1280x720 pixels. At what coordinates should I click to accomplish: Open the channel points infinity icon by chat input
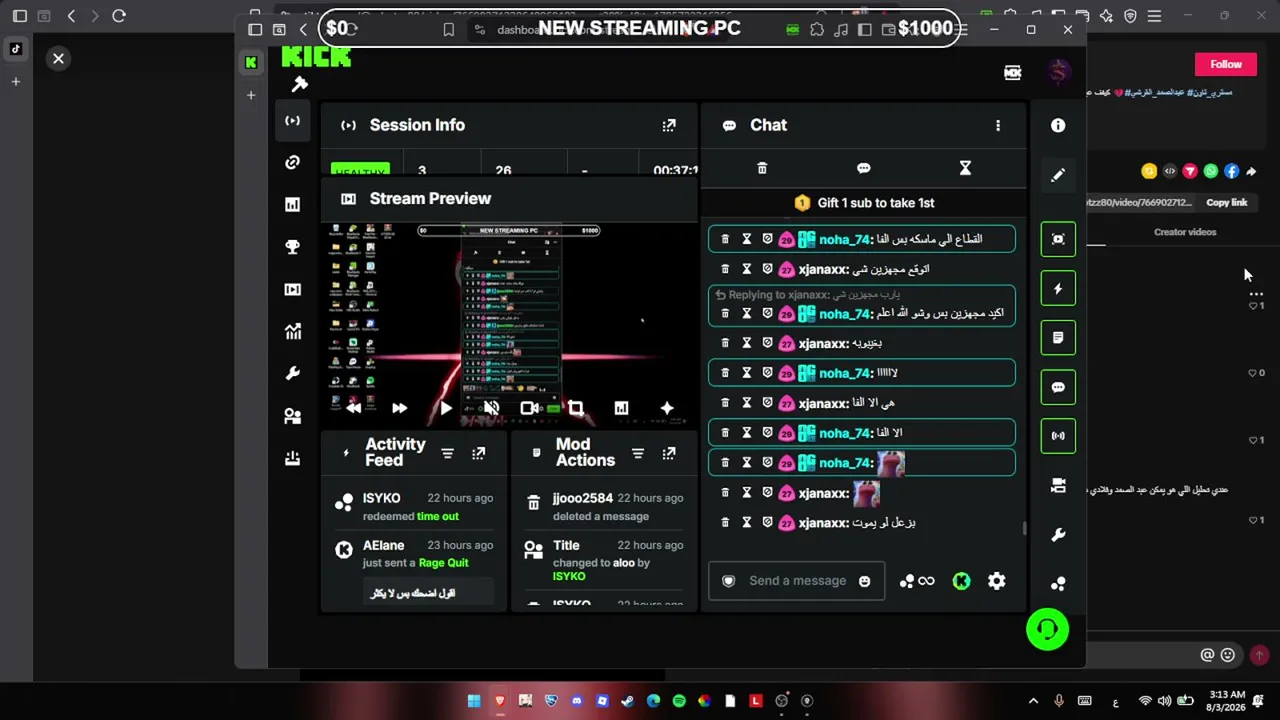tap(917, 581)
